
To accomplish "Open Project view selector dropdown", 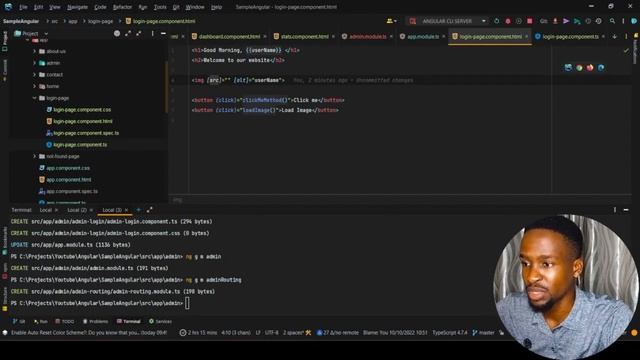I will tap(32, 33).
